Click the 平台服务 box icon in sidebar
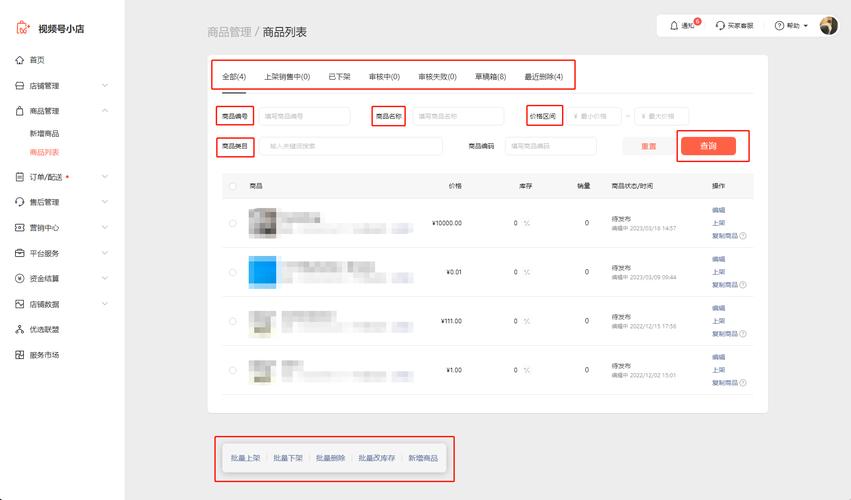This screenshot has width=851, height=500. [20, 253]
